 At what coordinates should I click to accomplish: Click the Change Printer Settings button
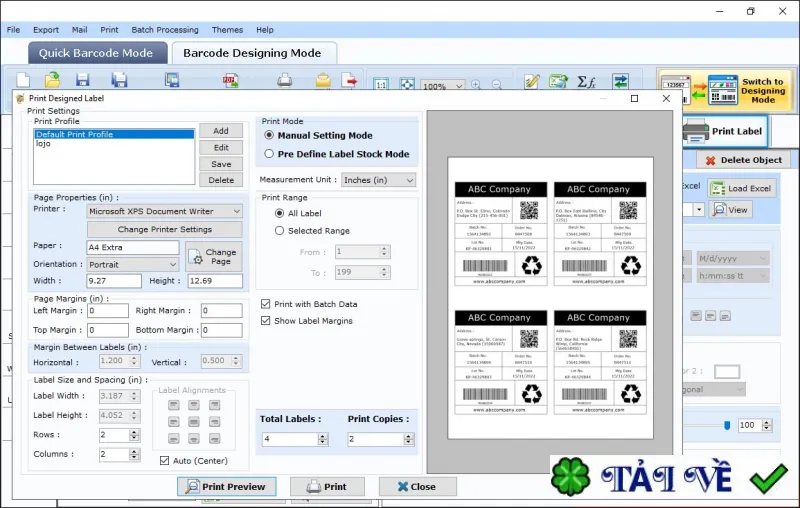pyautogui.click(x=165, y=230)
